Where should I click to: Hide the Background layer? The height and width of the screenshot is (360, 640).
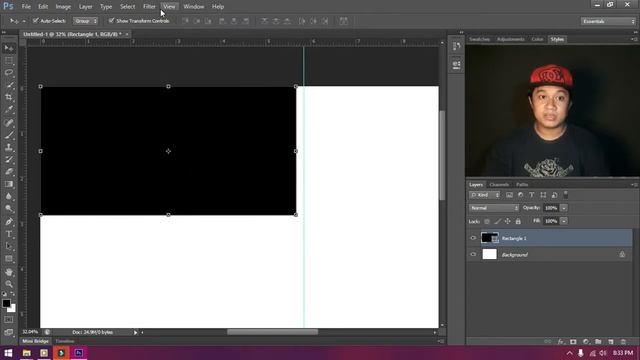[x=473, y=254]
